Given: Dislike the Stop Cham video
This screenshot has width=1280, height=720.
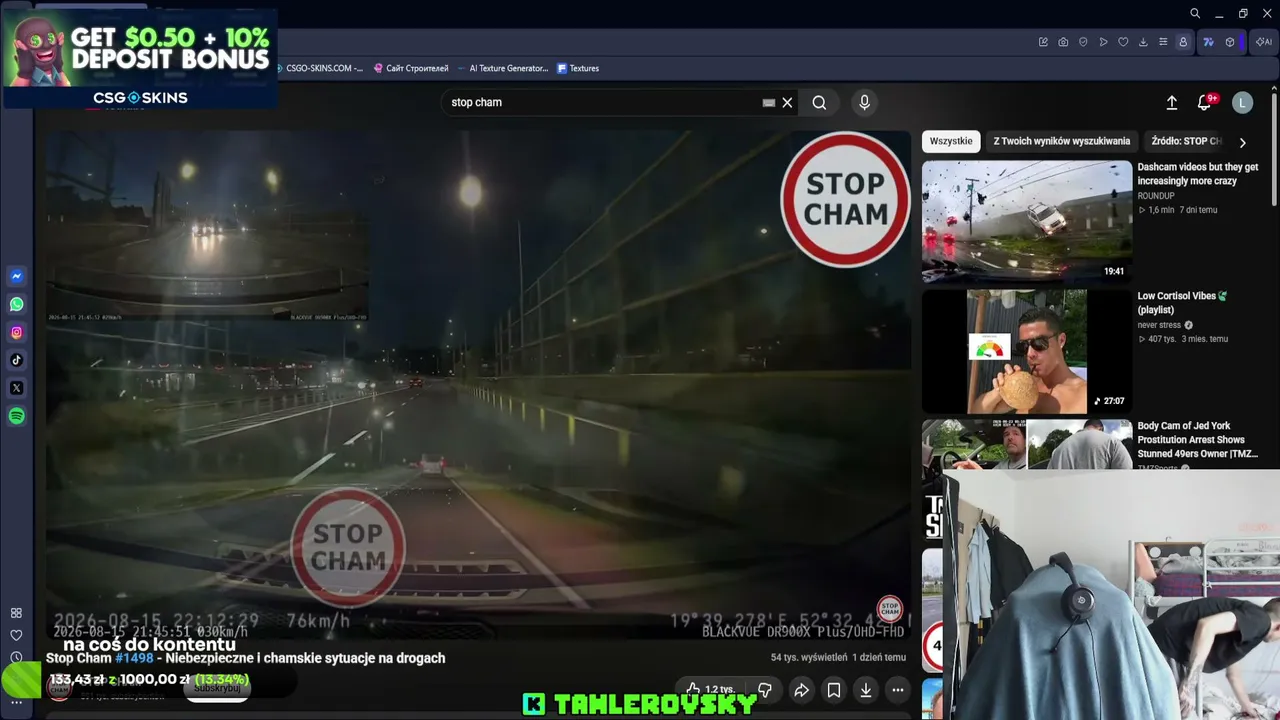Looking at the screenshot, I should pos(765,690).
